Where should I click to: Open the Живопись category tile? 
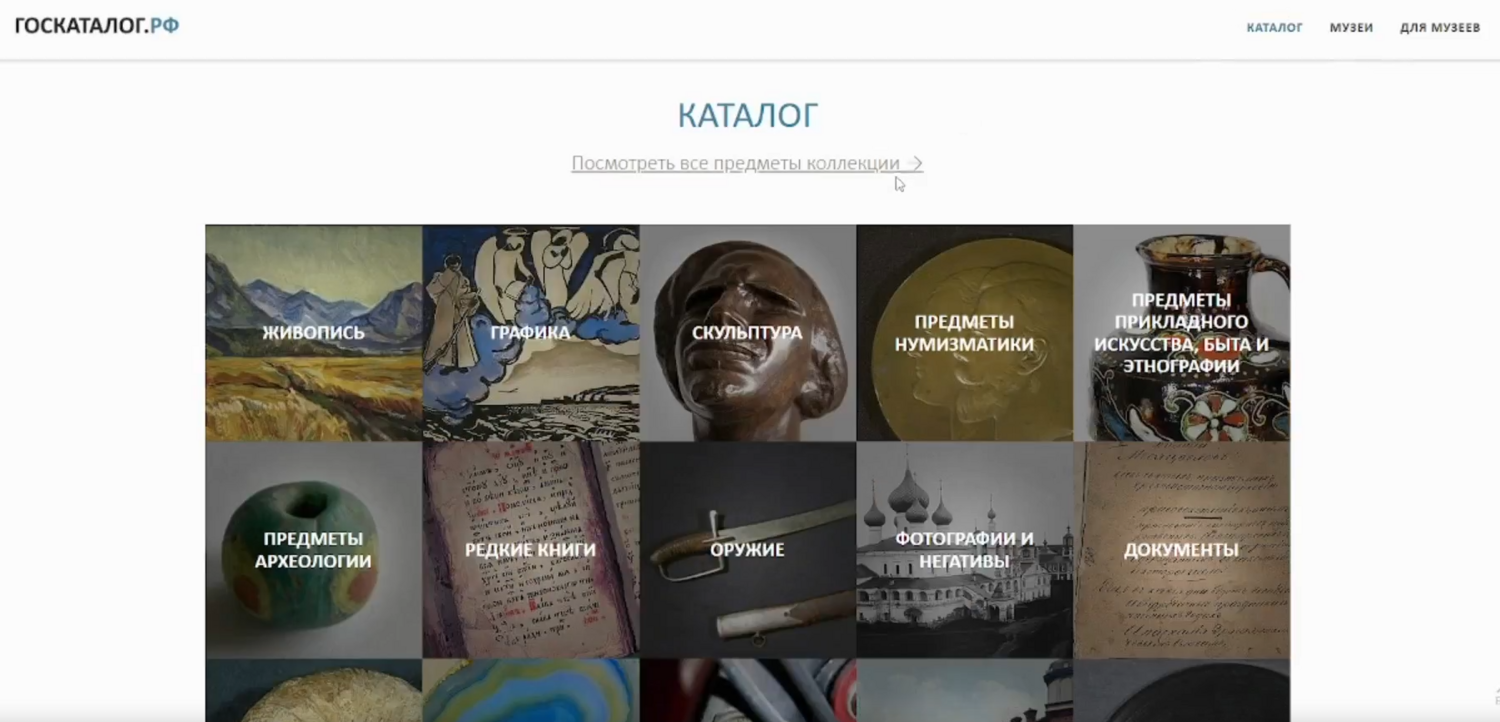point(314,333)
